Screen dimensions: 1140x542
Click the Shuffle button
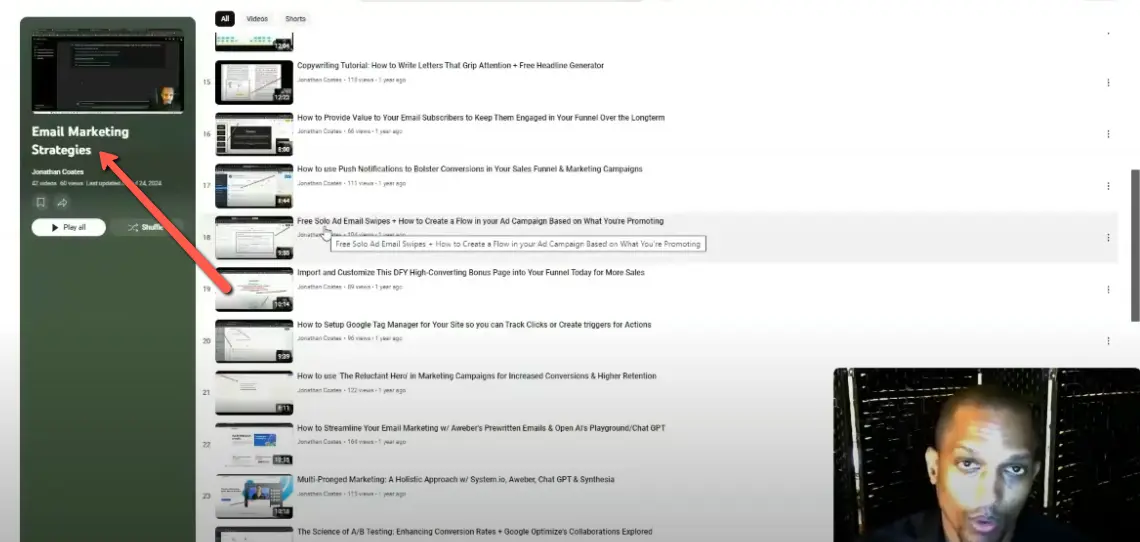[148, 227]
